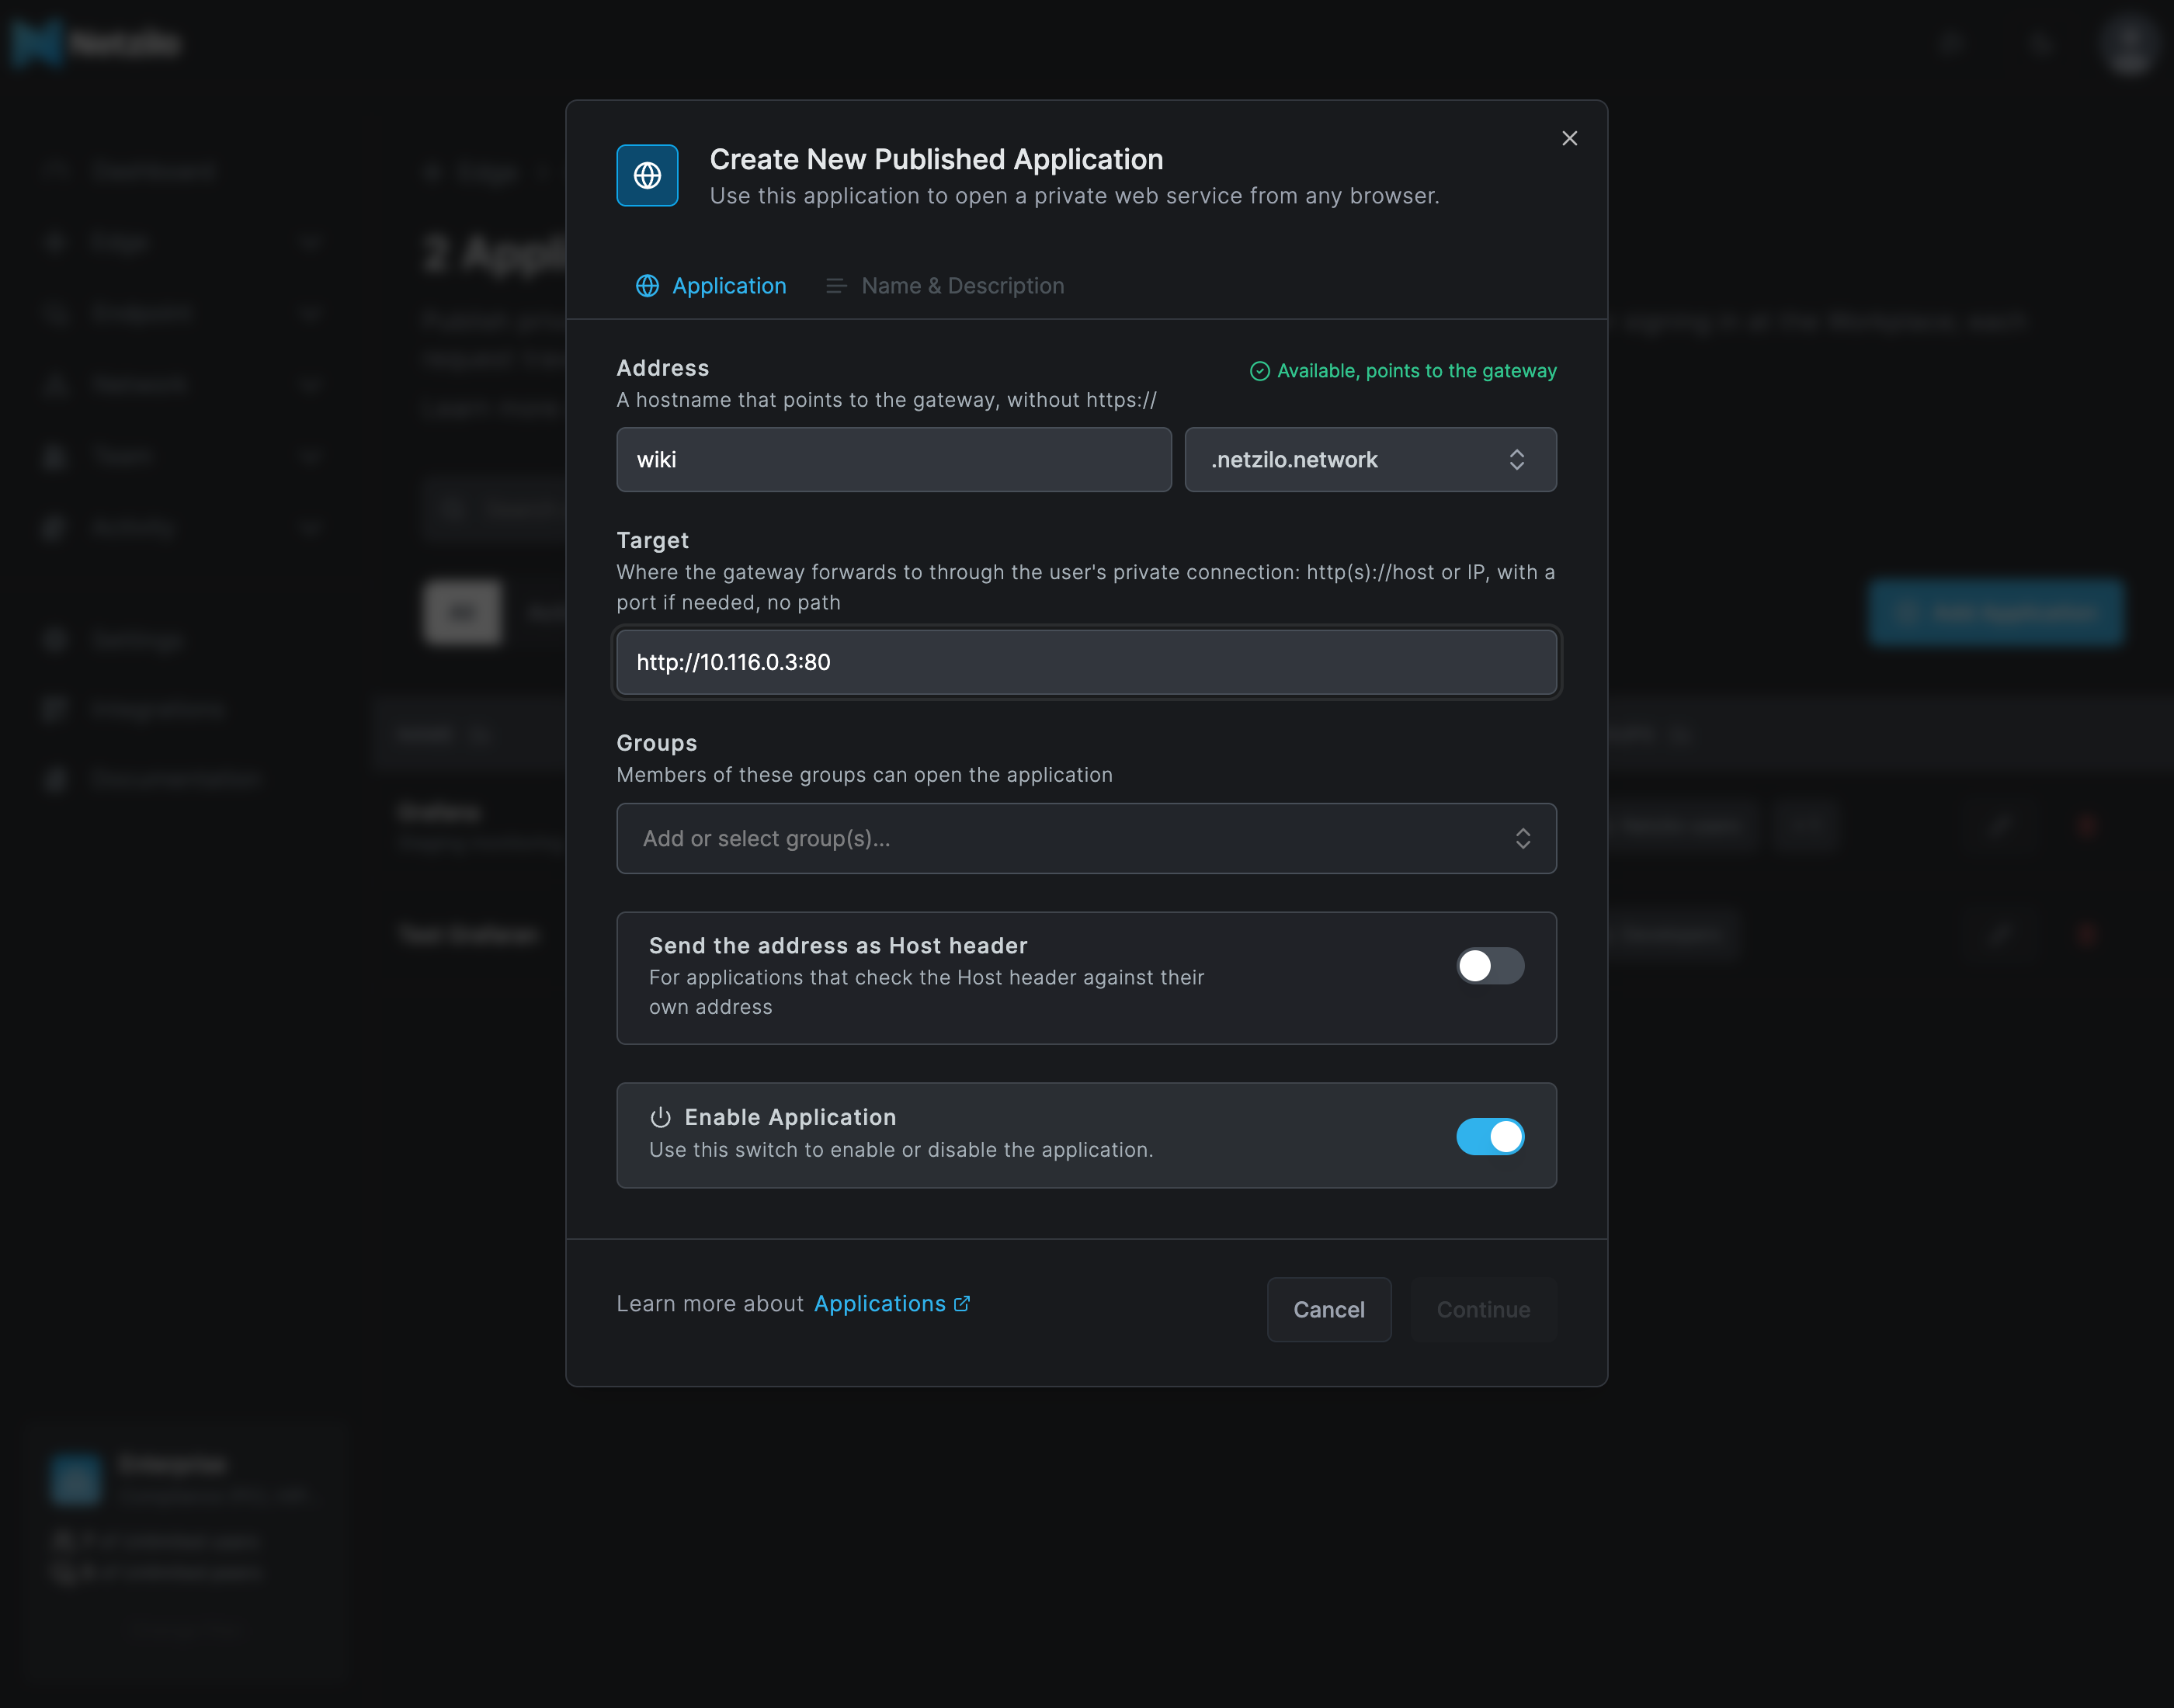Viewport: 2174px width, 1708px height.
Task: Open the .netzilo.network domain dropdown
Action: (x=1370, y=460)
